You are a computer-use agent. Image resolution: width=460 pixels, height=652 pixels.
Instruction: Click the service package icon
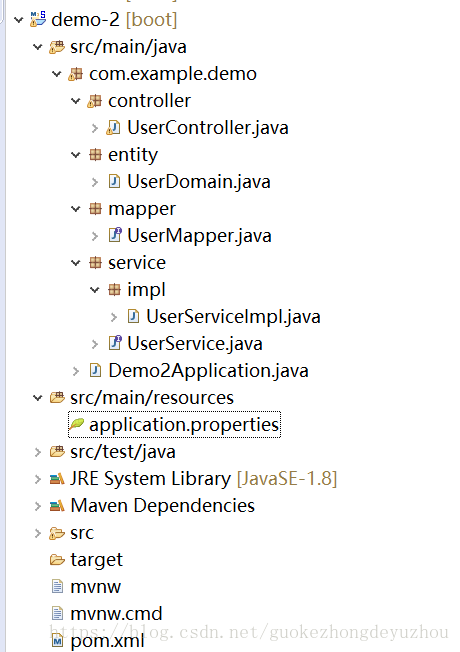pyautogui.click(x=95, y=263)
